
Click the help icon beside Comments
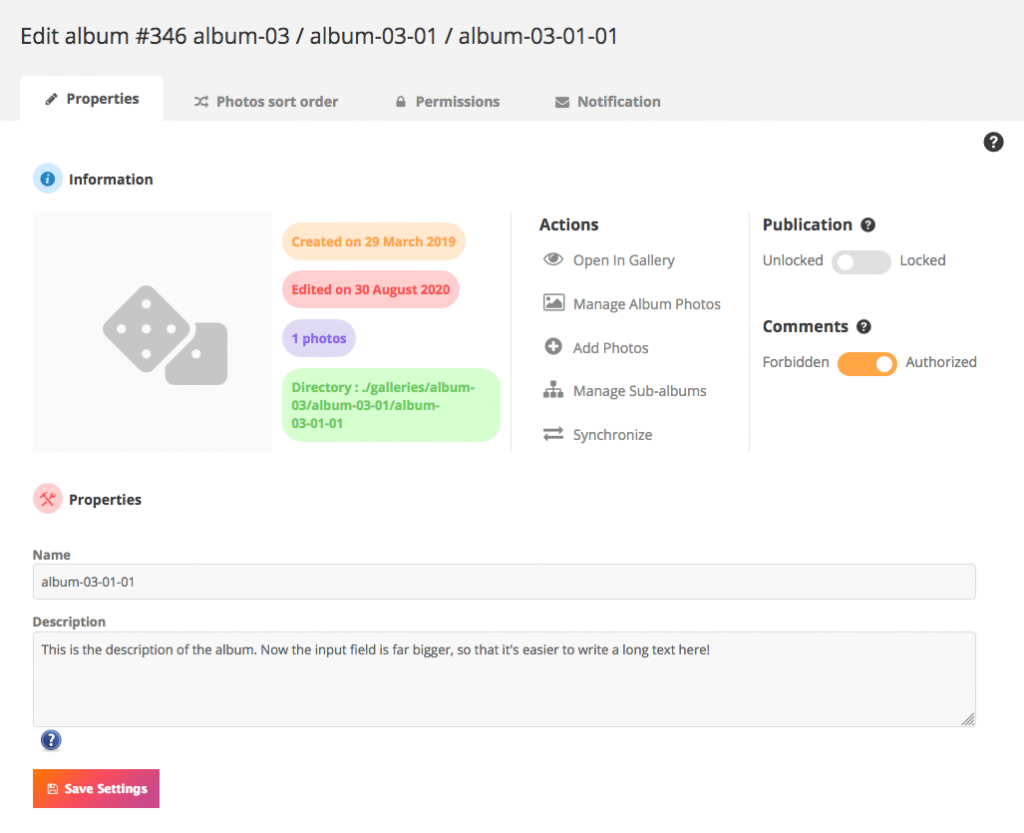click(x=864, y=327)
